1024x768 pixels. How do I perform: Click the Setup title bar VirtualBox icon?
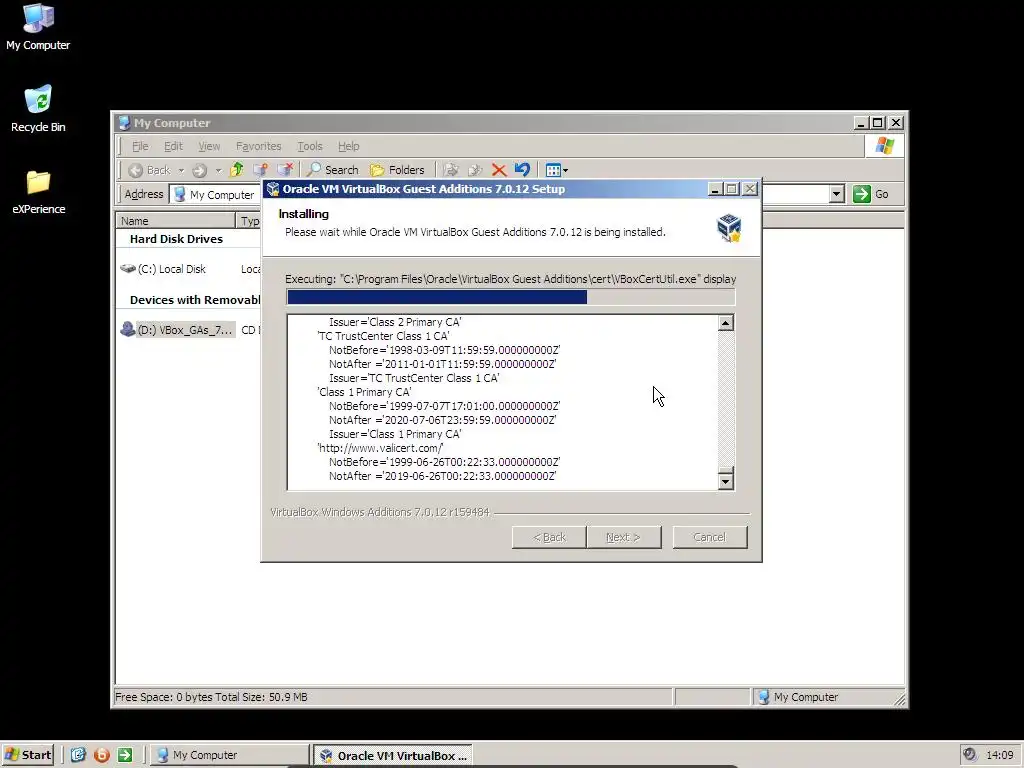click(x=273, y=189)
